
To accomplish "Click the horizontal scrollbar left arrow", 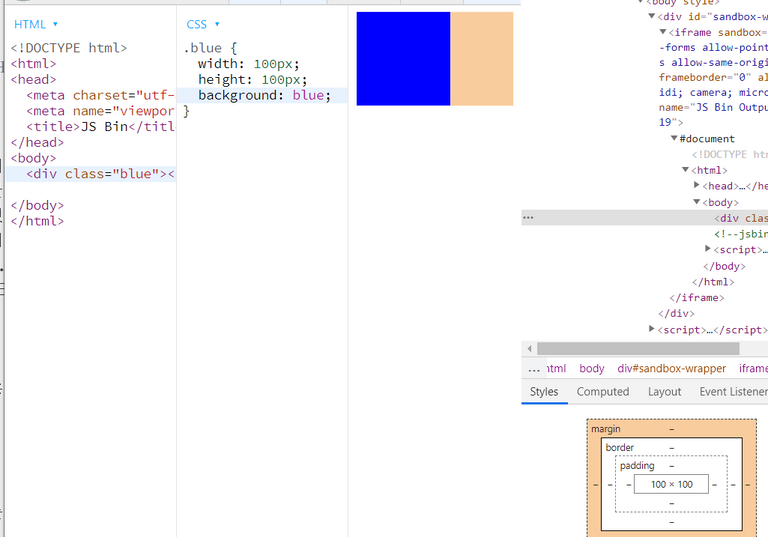I will (x=529, y=349).
